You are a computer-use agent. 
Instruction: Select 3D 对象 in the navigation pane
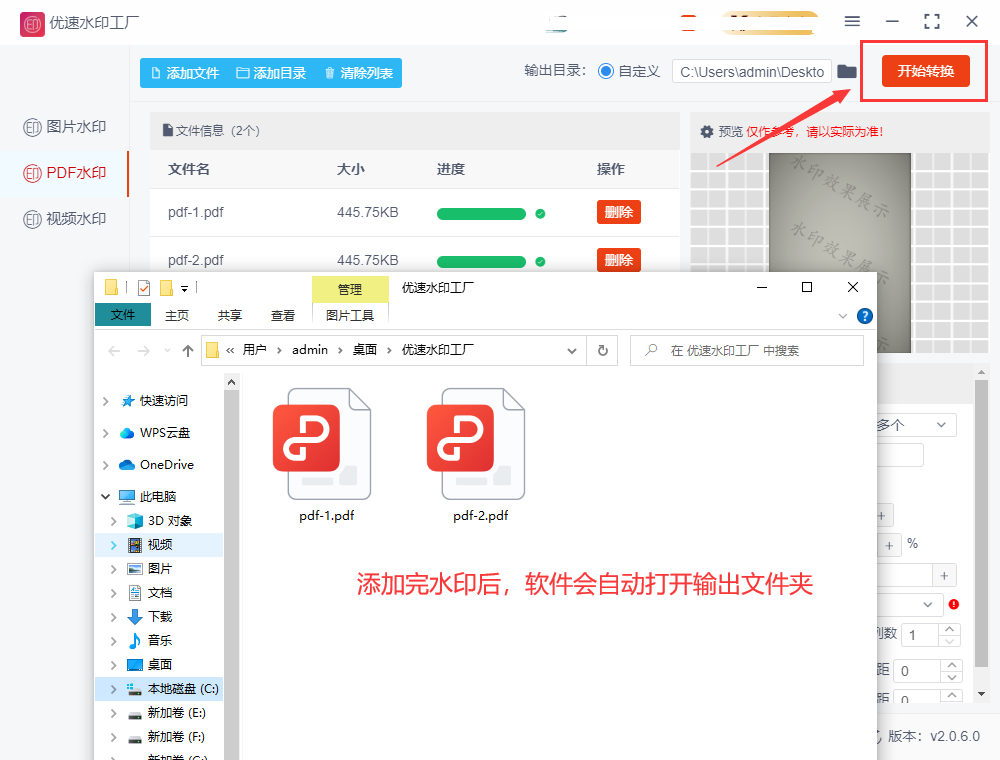pyautogui.click(x=170, y=521)
